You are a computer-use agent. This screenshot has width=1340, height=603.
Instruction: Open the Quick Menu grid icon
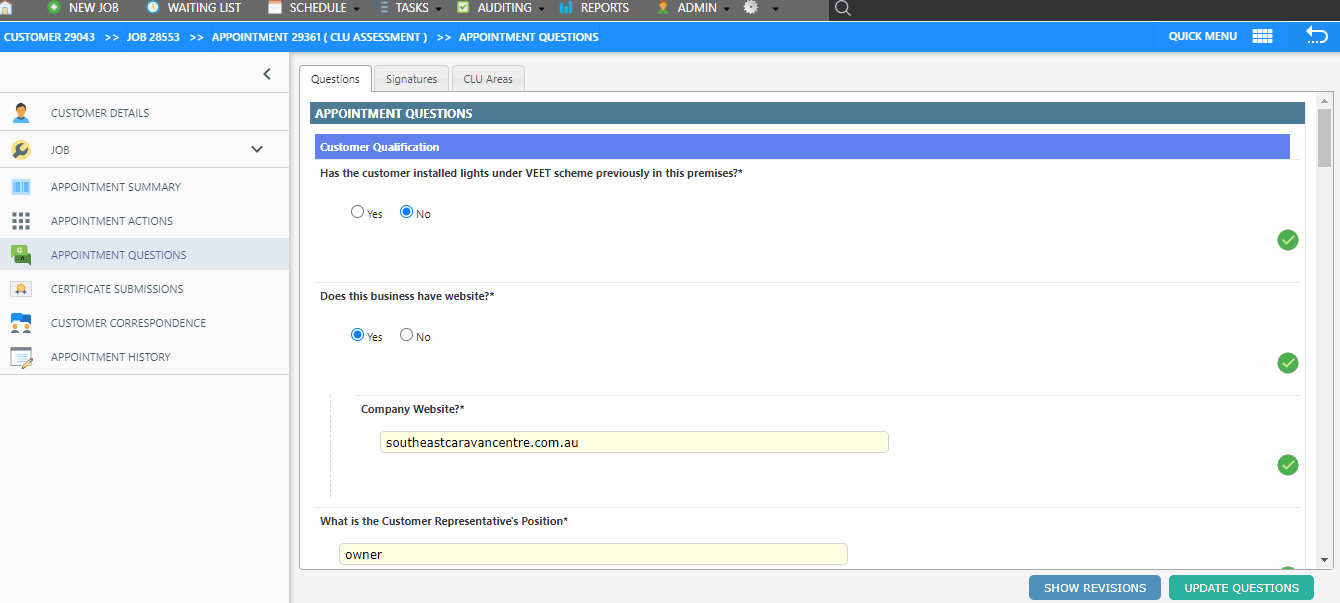point(1262,36)
